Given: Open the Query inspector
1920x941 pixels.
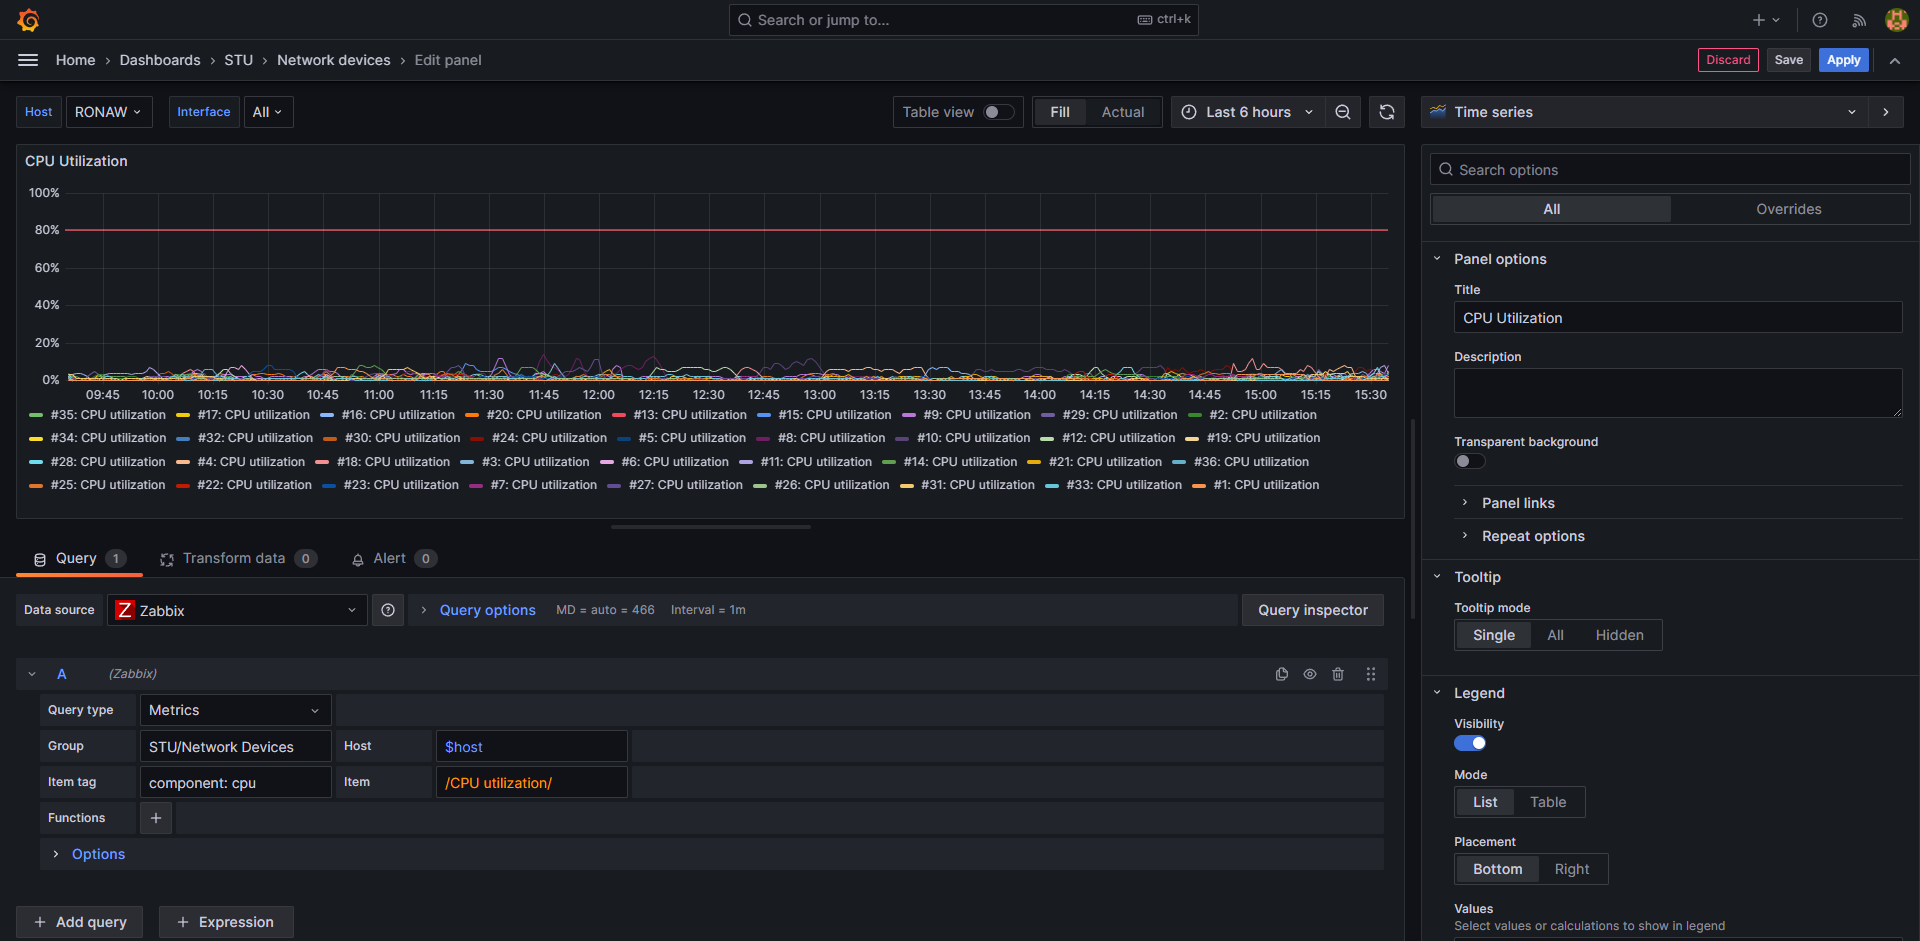Looking at the screenshot, I should (x=1312, y=610).
